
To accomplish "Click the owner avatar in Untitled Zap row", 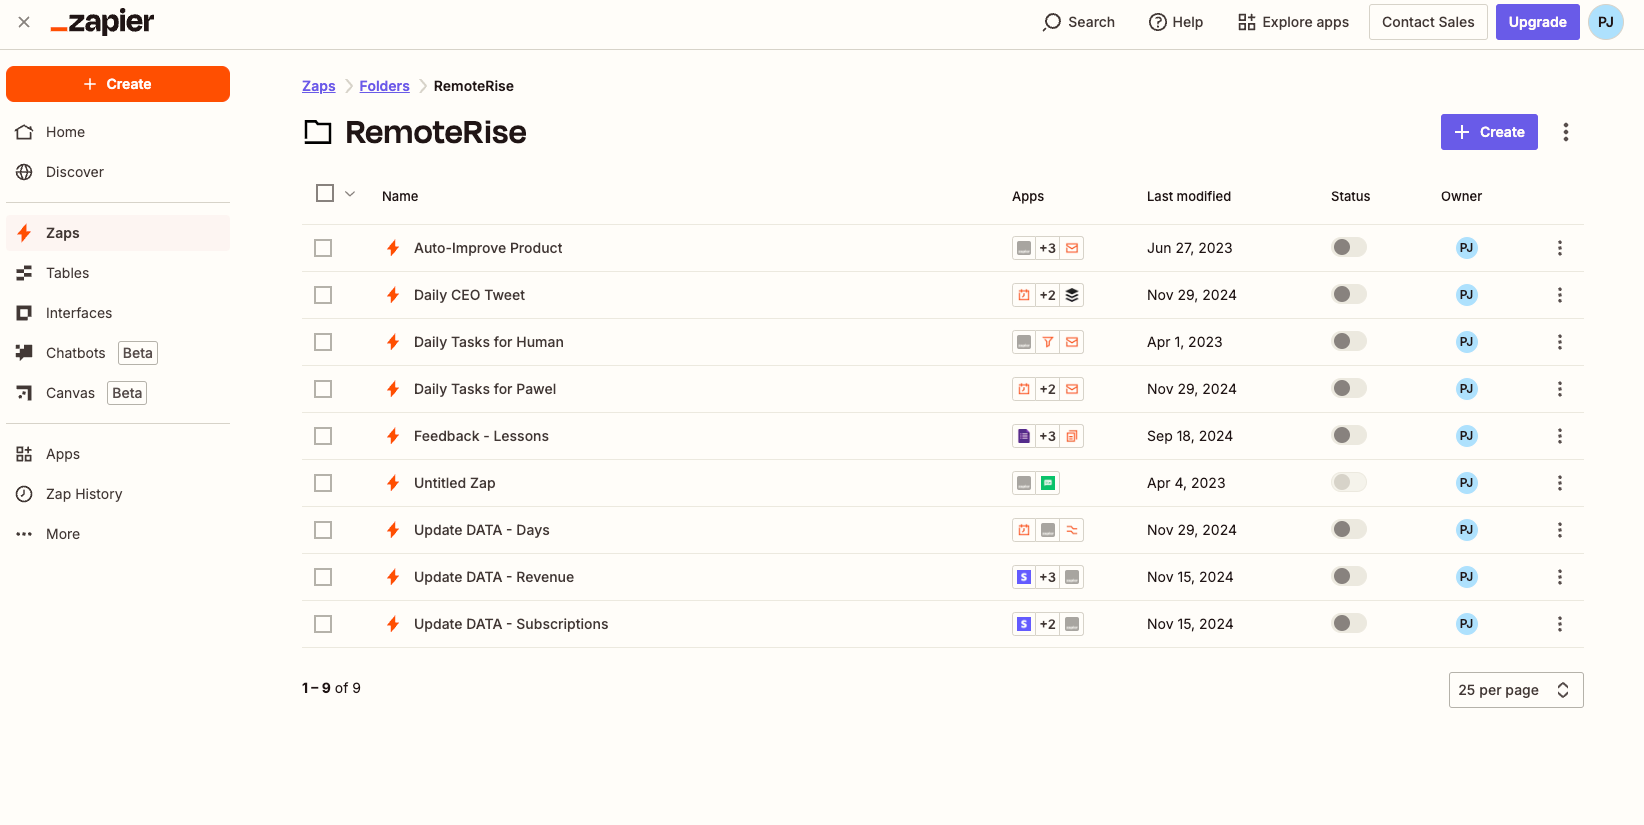I will tap(1466, 483).
